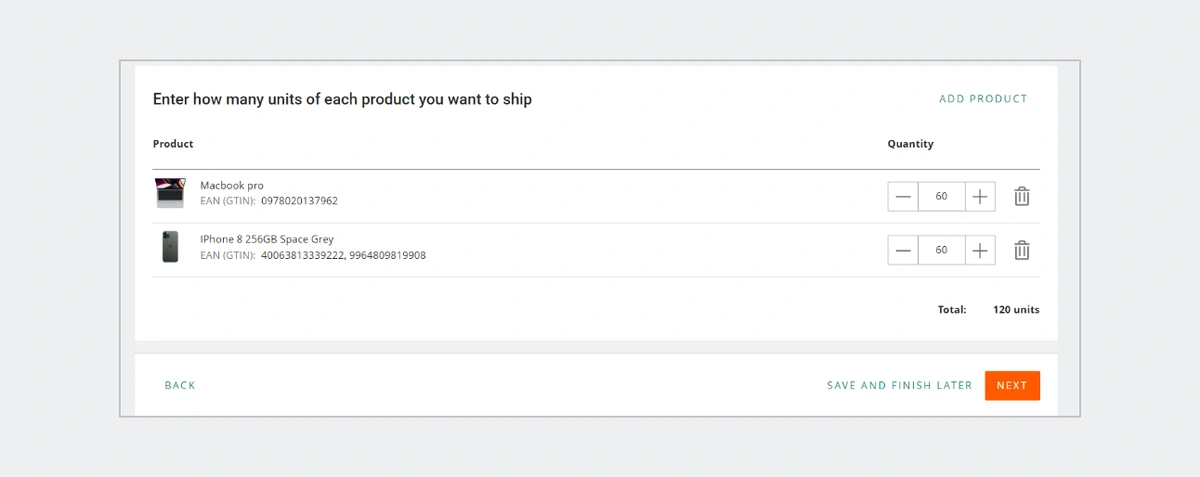This screenshot has width=1200, height=477.
Task: Click the Quantity column header
Action: click(910, 144)
